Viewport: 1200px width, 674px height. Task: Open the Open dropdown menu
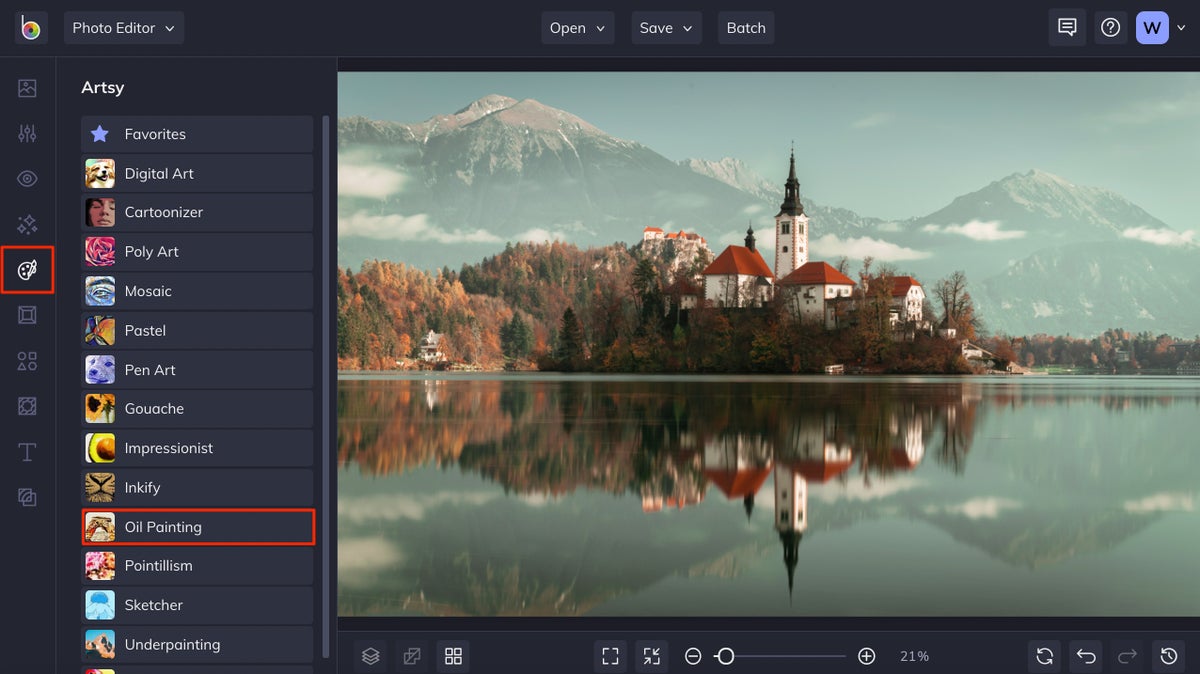click(x=578, y=28)
